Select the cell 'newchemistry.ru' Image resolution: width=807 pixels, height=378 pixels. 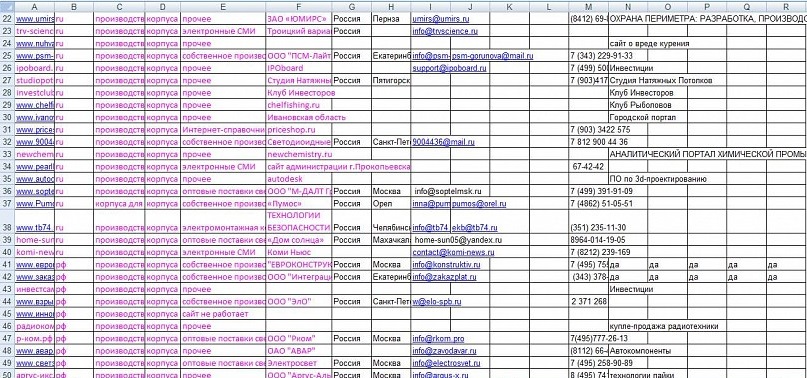299,154
